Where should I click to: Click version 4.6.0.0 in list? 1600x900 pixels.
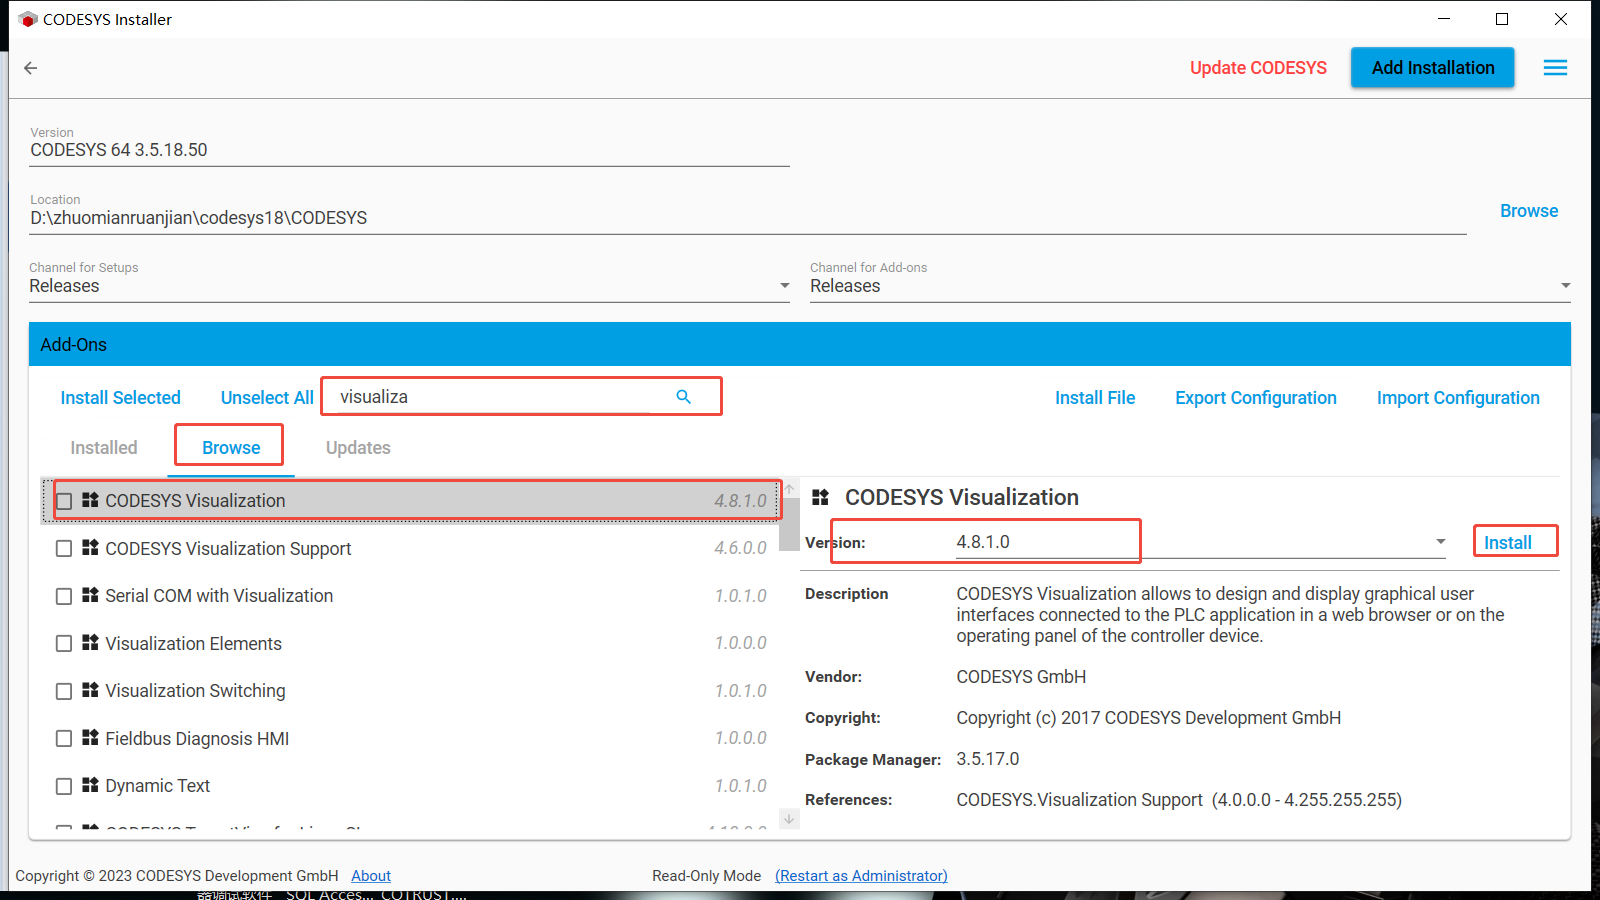coord(740,548)
